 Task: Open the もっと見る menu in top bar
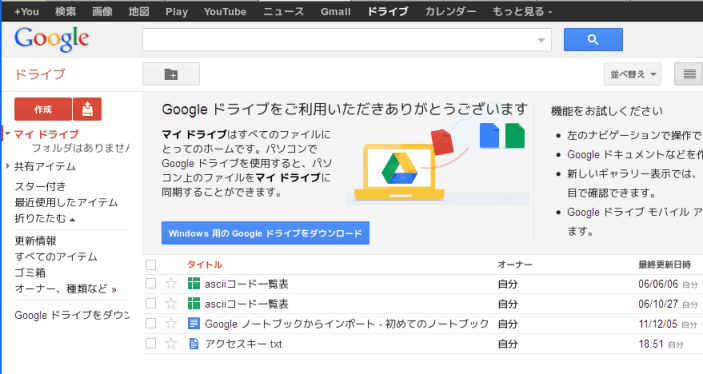tap(522, 12)
